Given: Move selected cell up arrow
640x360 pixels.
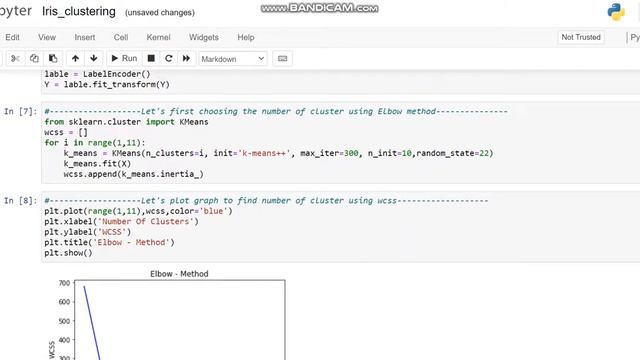Looking at the screenshot, I should 75,59.
